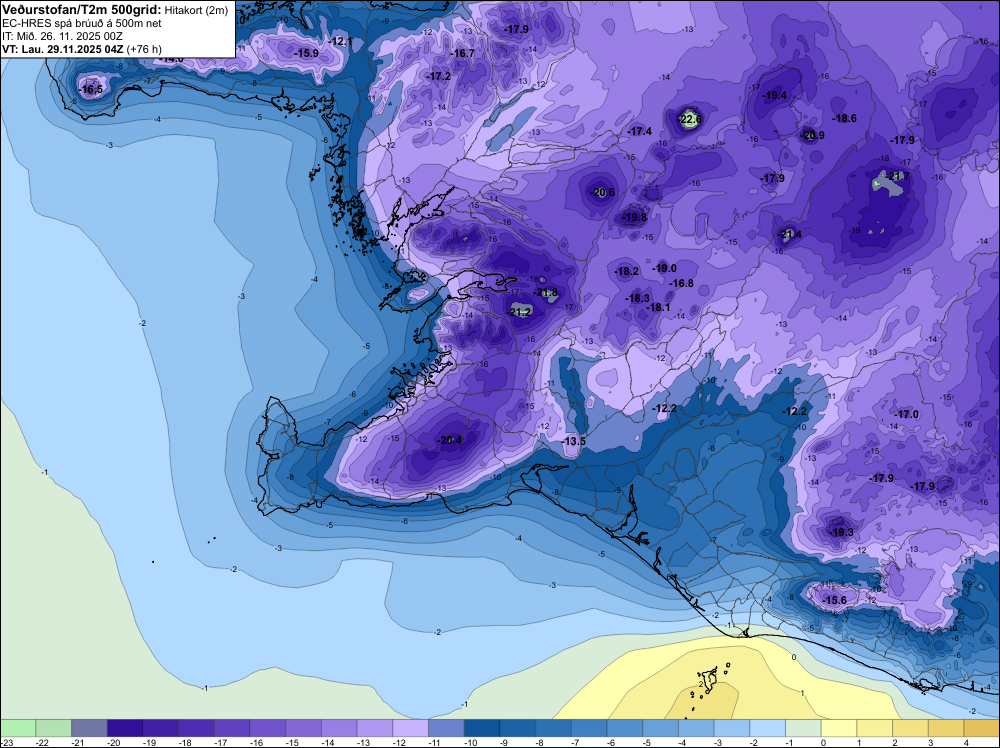The width and height of the screenshot is (1000, 748).
Task: Click the -19.8 temperature label
Action: (635, 217)
